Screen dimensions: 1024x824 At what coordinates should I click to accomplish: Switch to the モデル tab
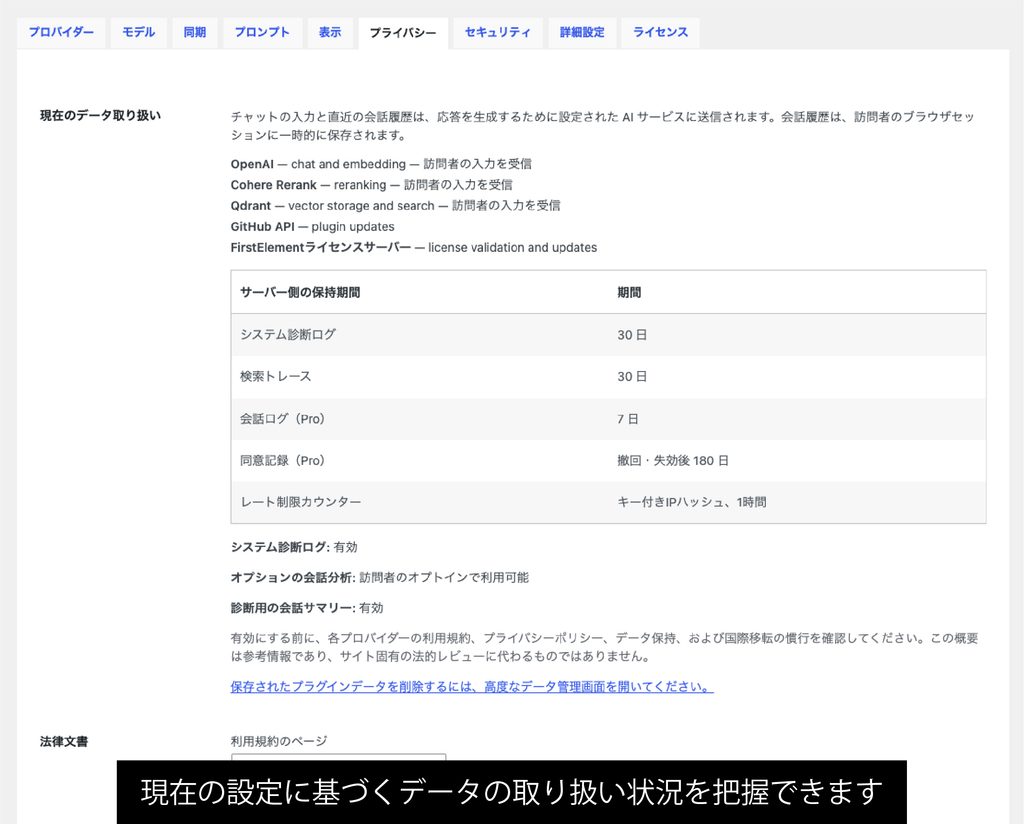point(138,32)
